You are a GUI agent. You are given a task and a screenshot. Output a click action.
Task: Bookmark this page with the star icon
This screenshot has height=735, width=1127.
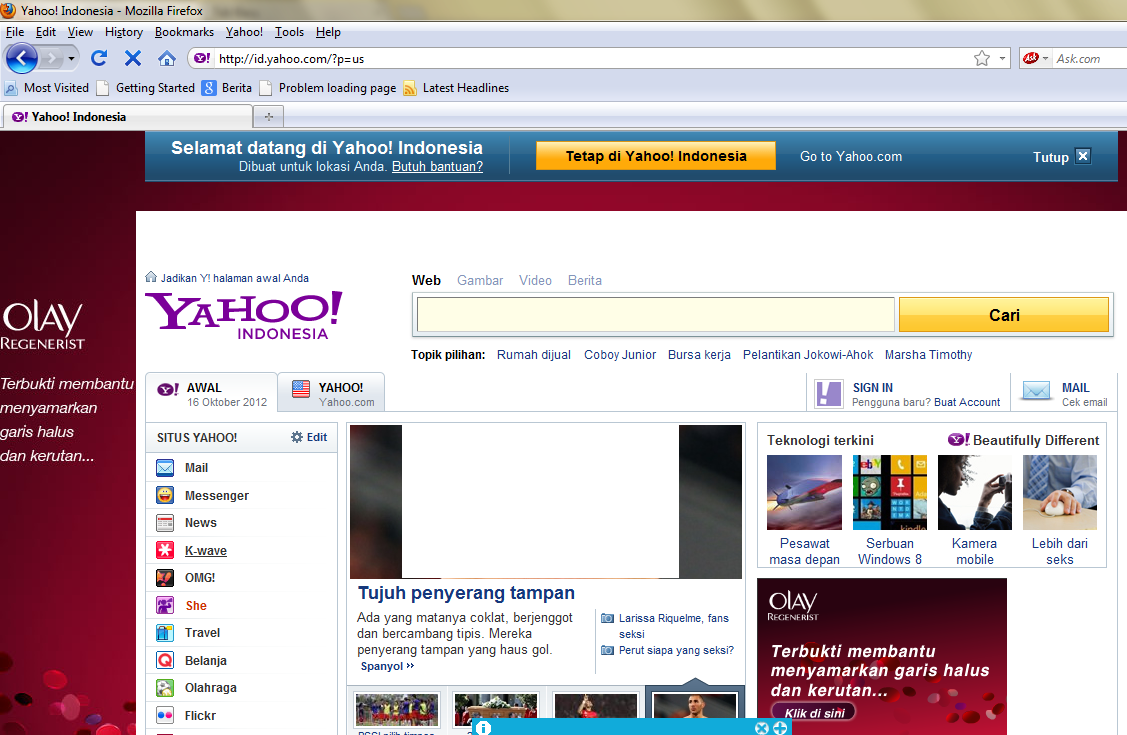click(982, 58)
